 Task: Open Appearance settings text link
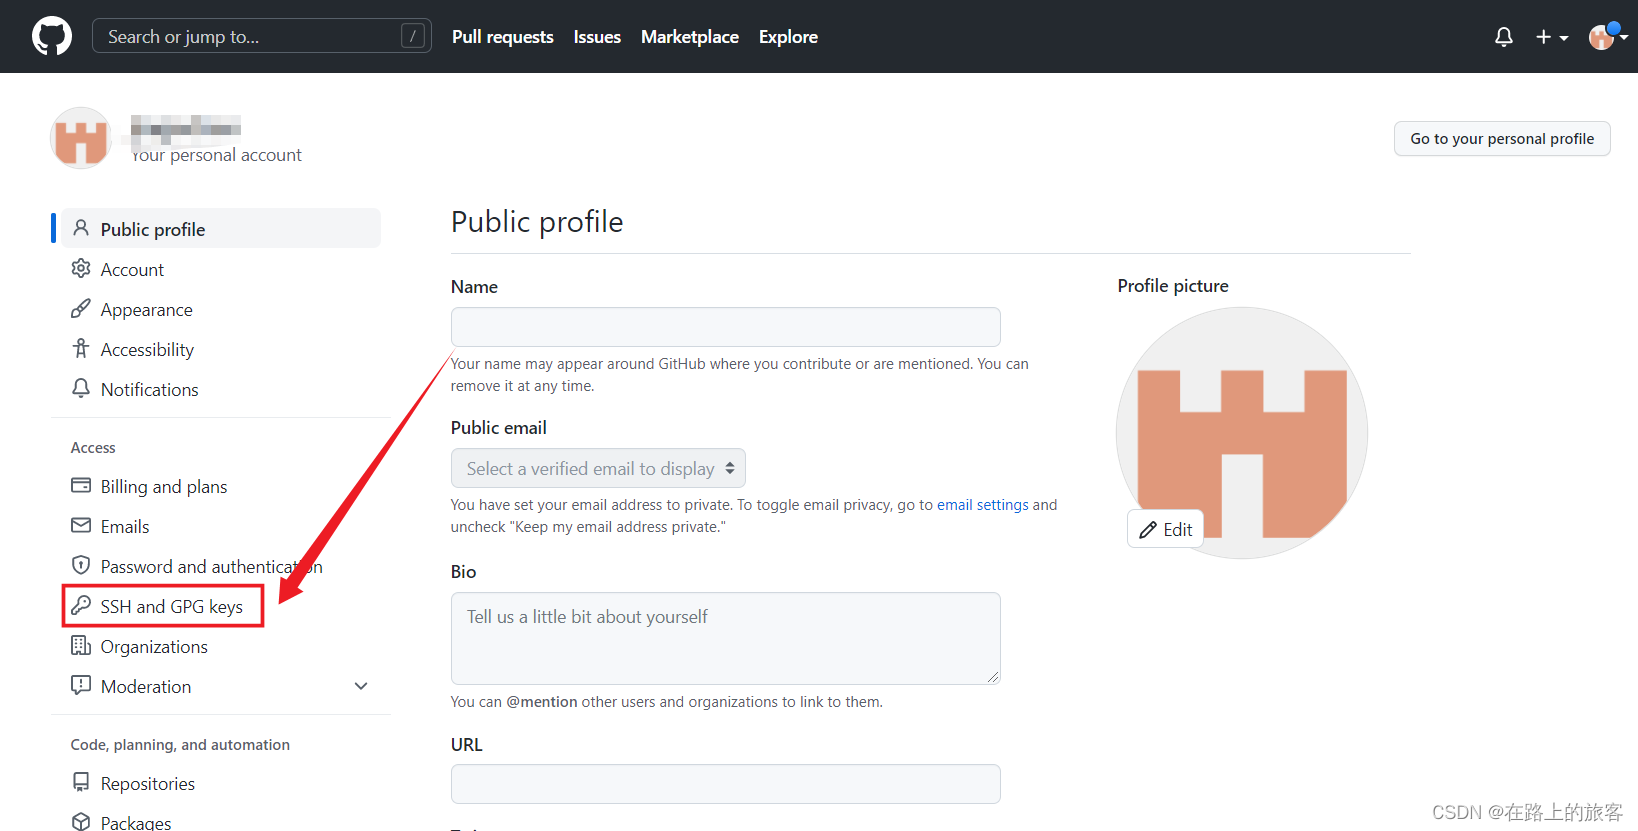click(x=147, y=310)
